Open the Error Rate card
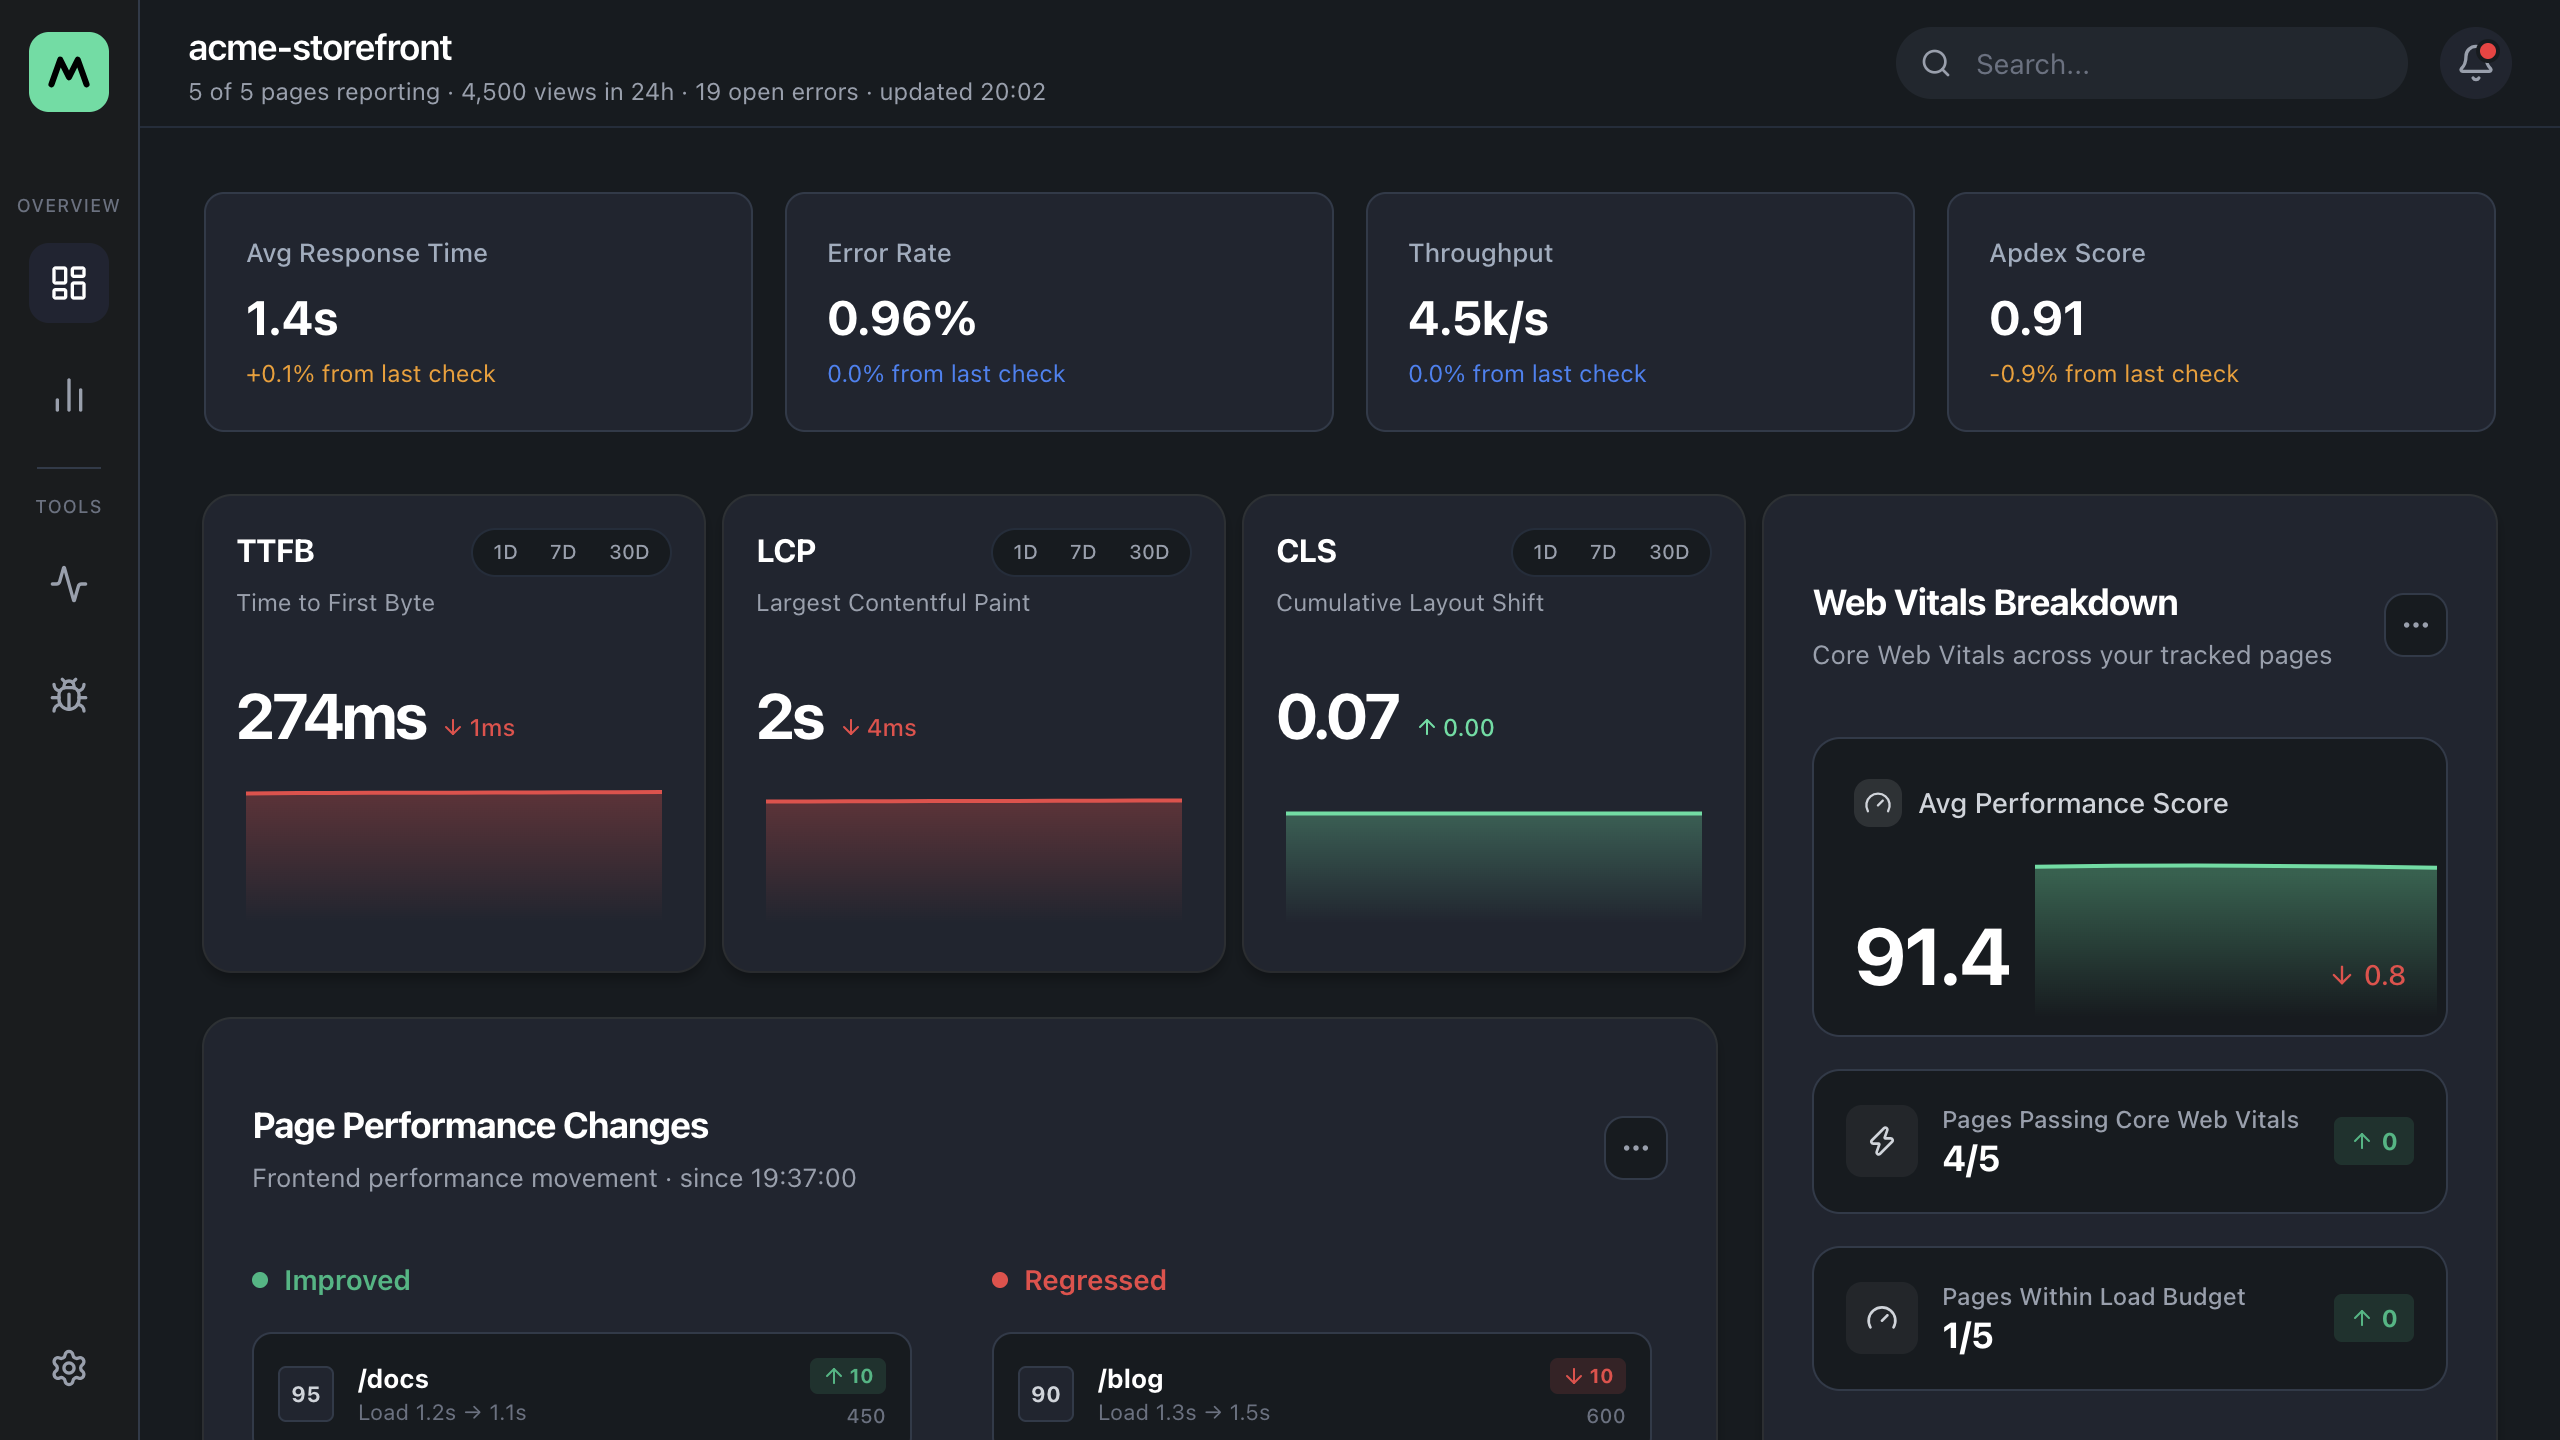Image resolution: width=2560 pixels, height=1440 pixels. point(1059,312)
